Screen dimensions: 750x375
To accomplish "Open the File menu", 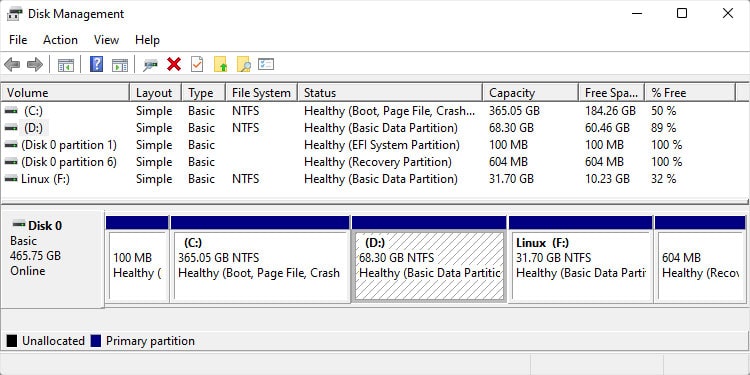I will (18, 40).
